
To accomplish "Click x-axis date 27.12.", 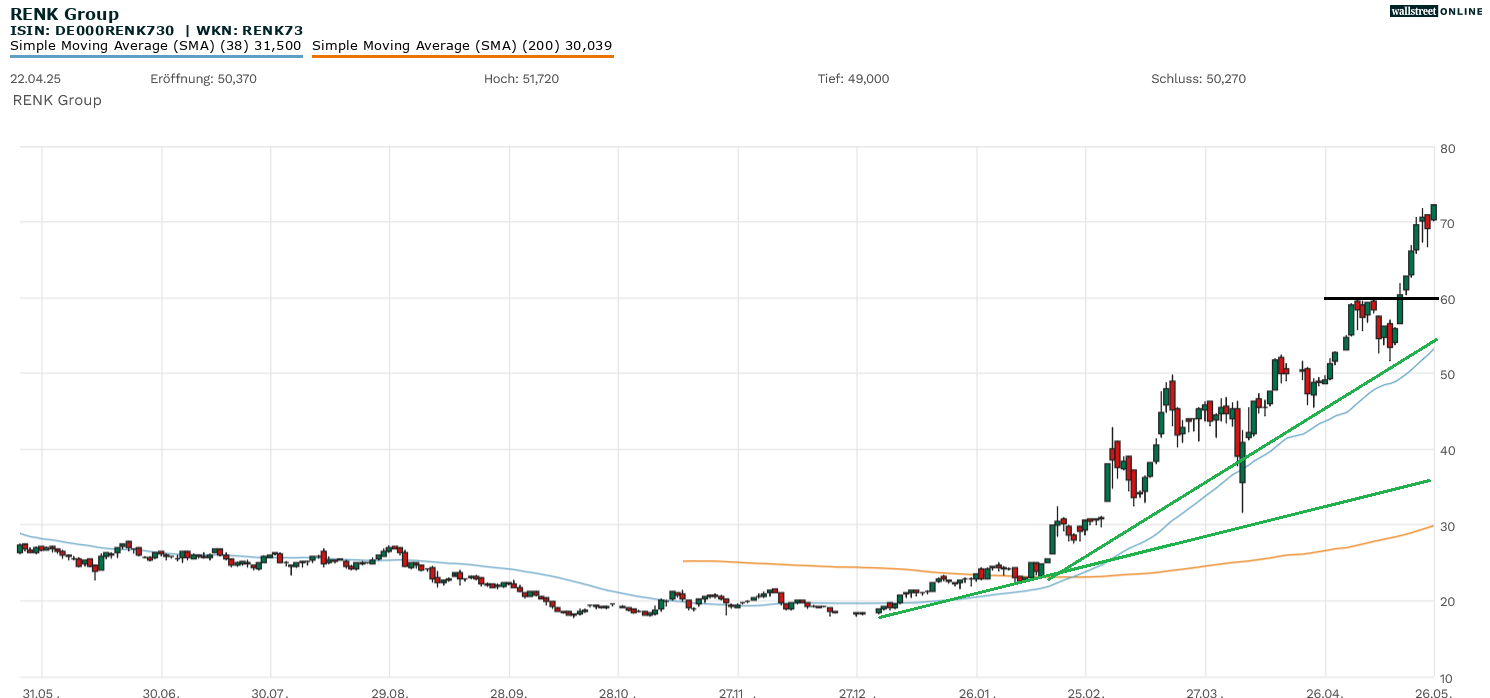I will tap(856, 692).
